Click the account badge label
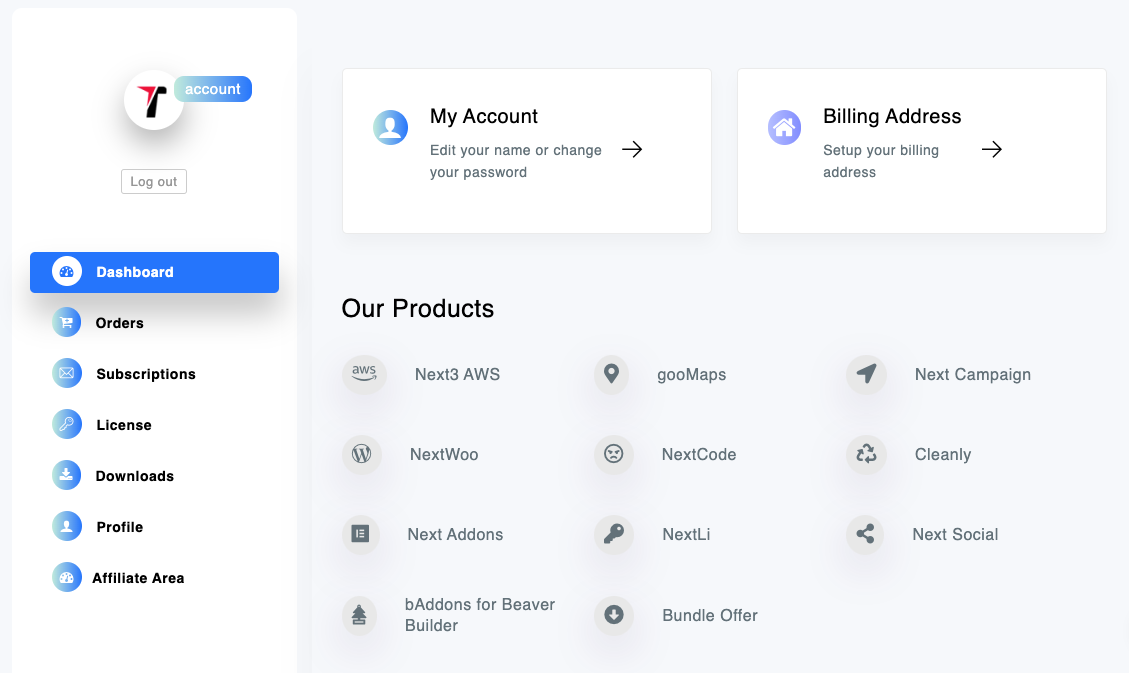The image size is (1129, 673). [x=213, y=89]
